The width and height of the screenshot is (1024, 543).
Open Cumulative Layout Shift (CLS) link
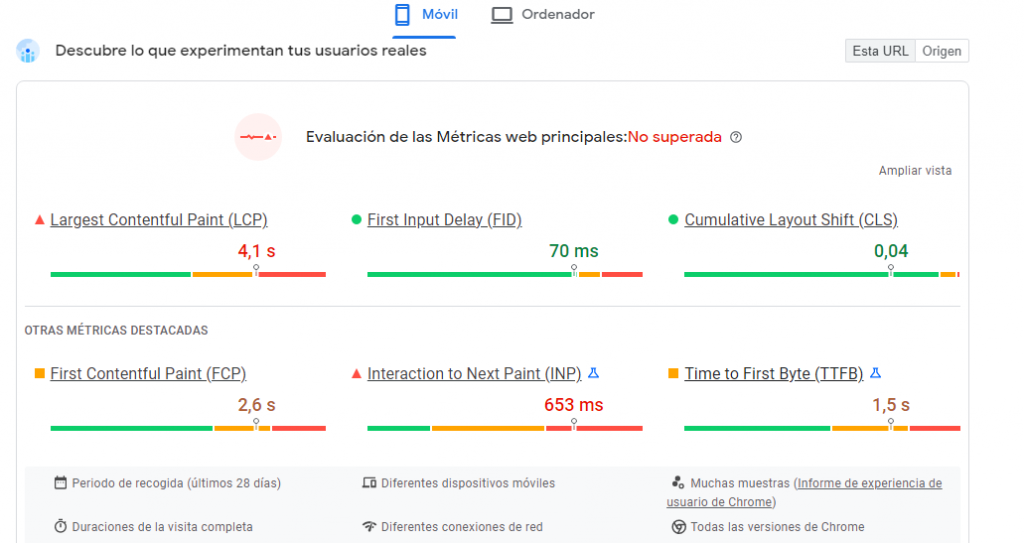(791, 220)
